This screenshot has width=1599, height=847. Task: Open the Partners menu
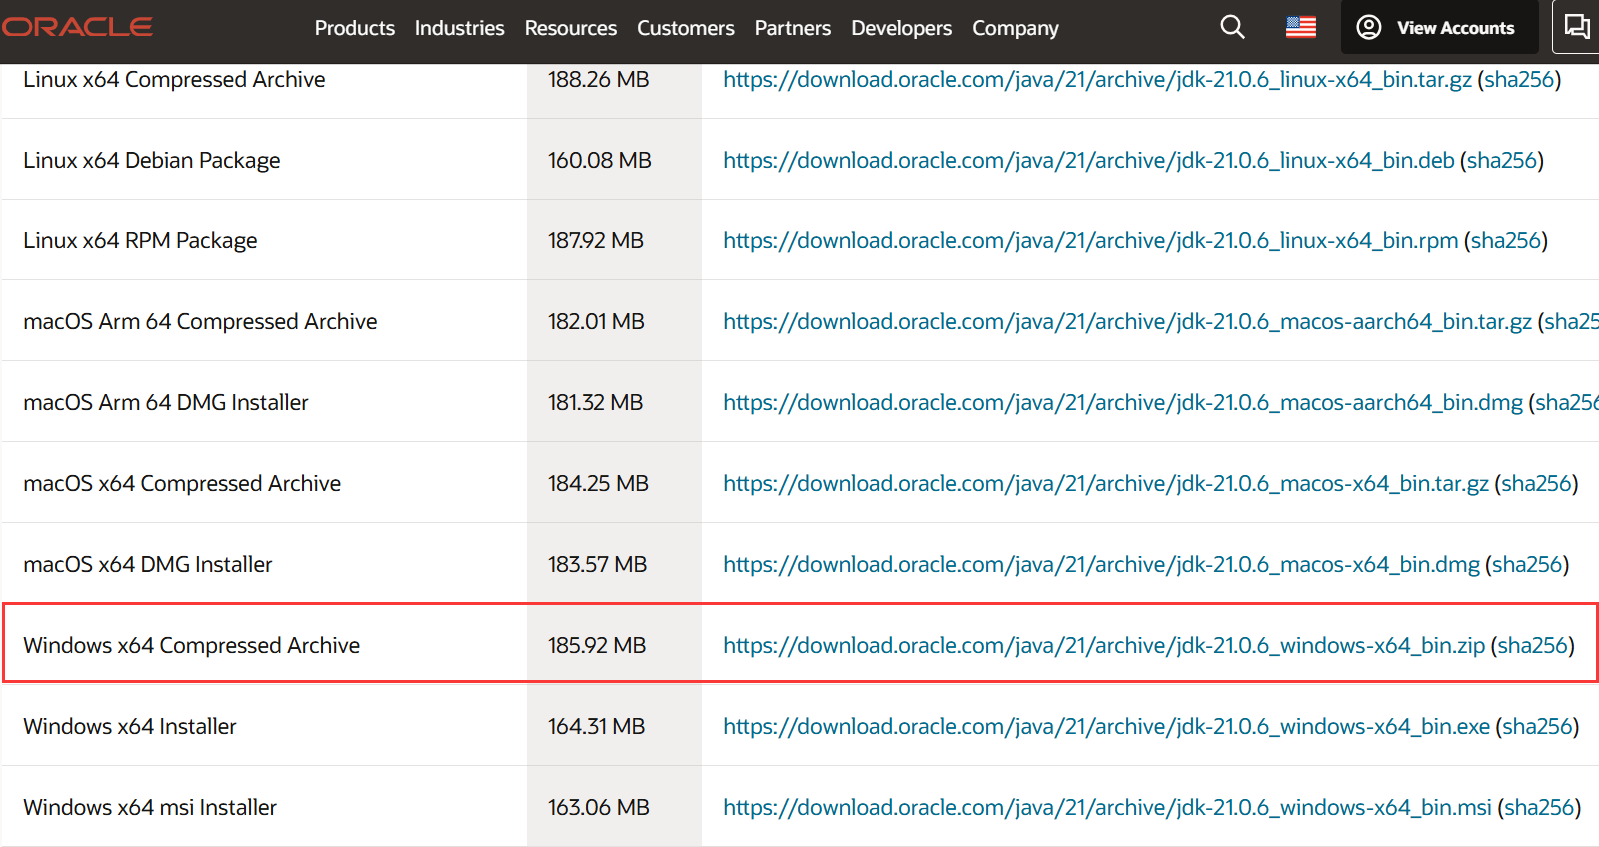point(793,28)
